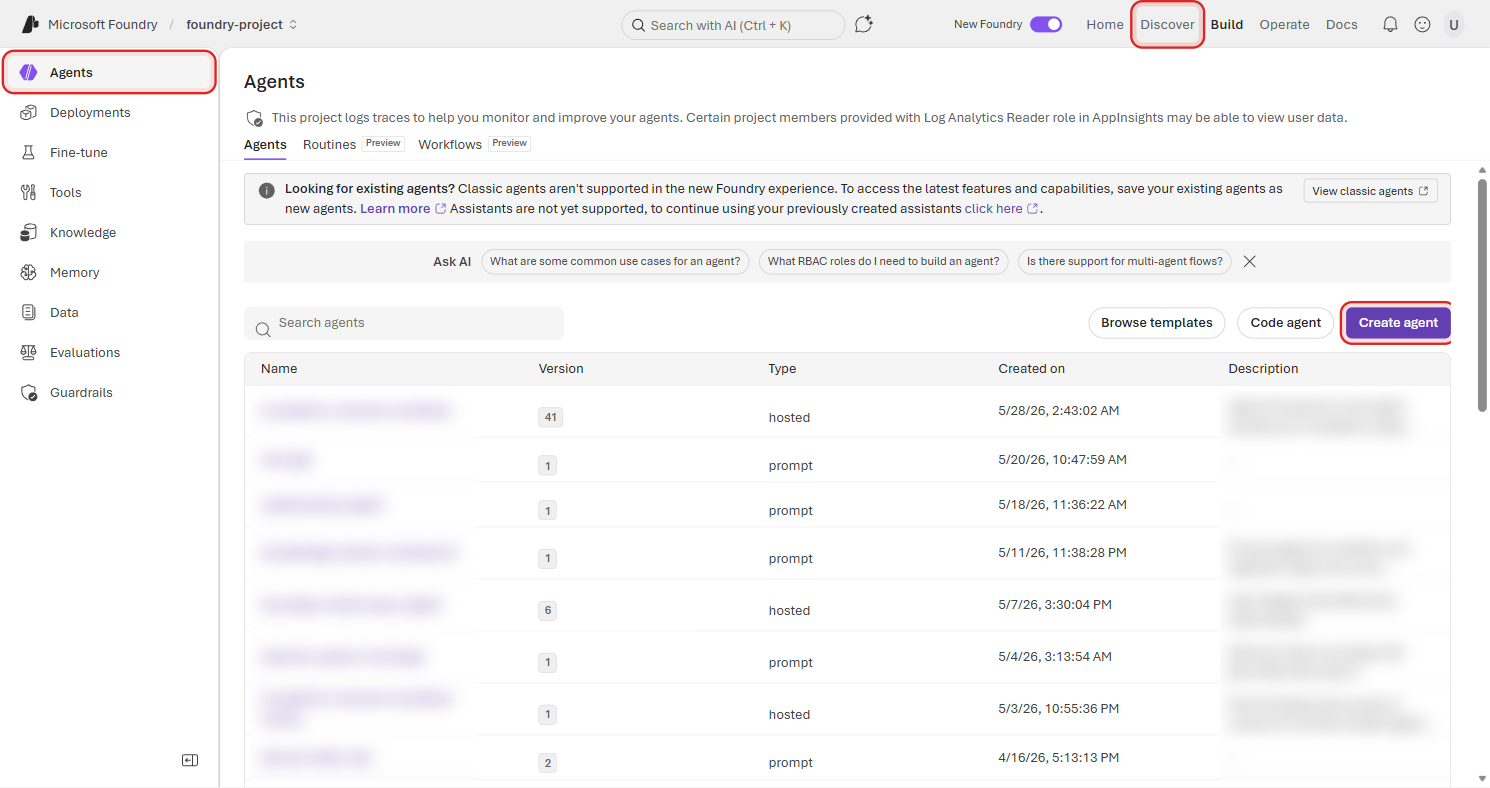Ask AI about required RBAC roles
Image resolution: width=1490 pixels, height=788 pixels.
pyautogui.click(x=883, y=261)
